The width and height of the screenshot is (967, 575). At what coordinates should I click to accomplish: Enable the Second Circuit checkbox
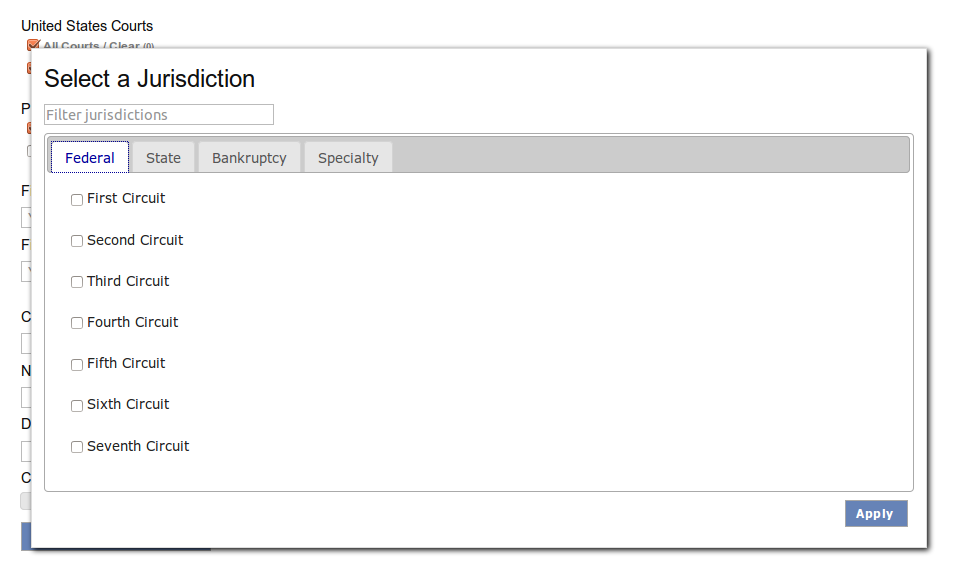tap(77, 241)
